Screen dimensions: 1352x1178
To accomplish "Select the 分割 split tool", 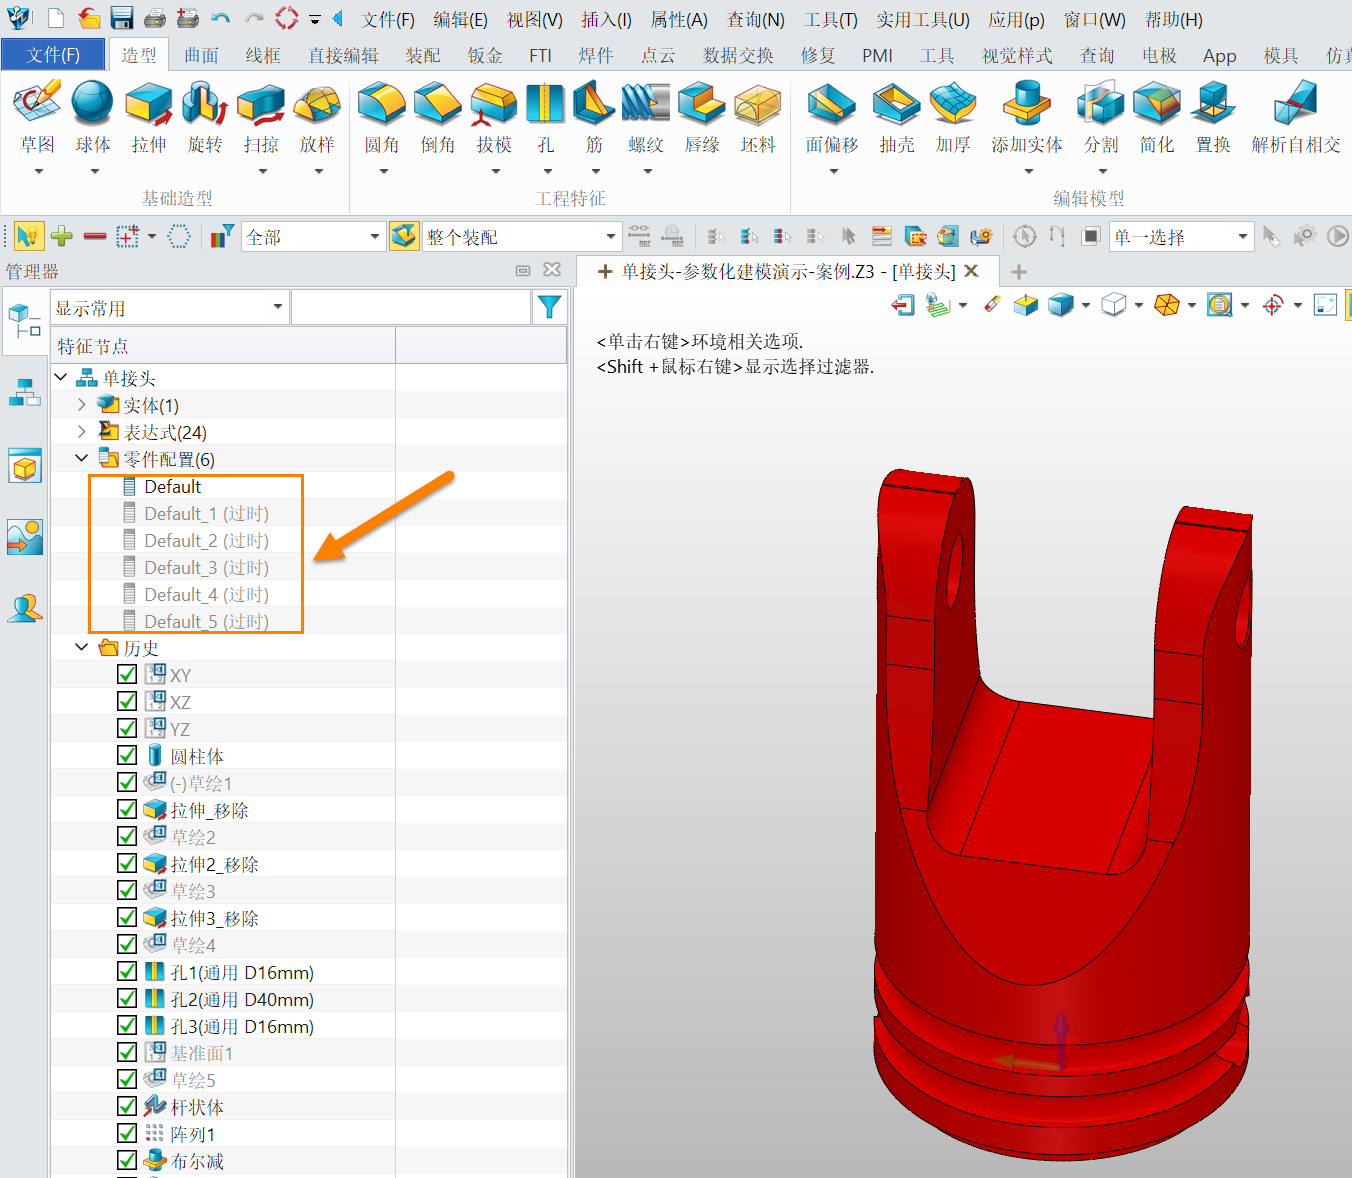I will point(1101,119).
